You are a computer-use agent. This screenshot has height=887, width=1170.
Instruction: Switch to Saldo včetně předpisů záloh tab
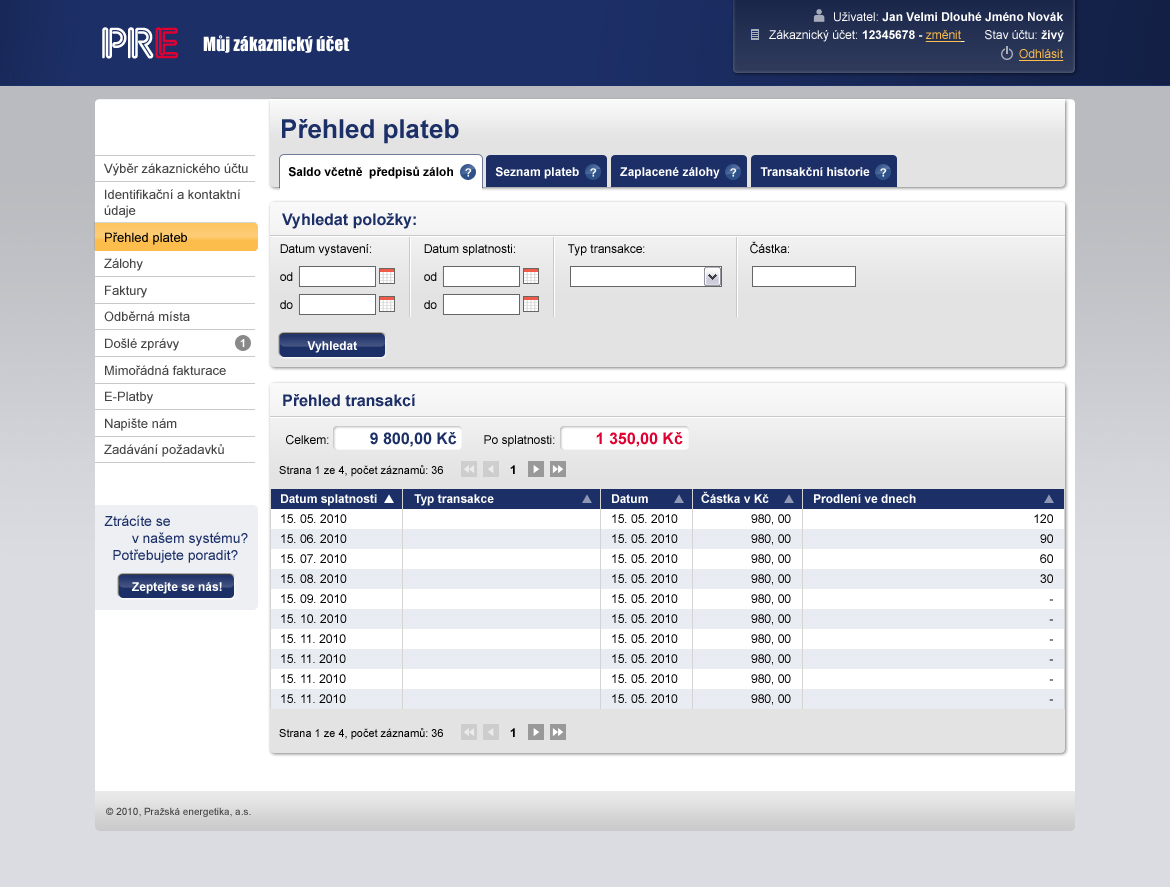pyautogui.click(x=381, y=172)
